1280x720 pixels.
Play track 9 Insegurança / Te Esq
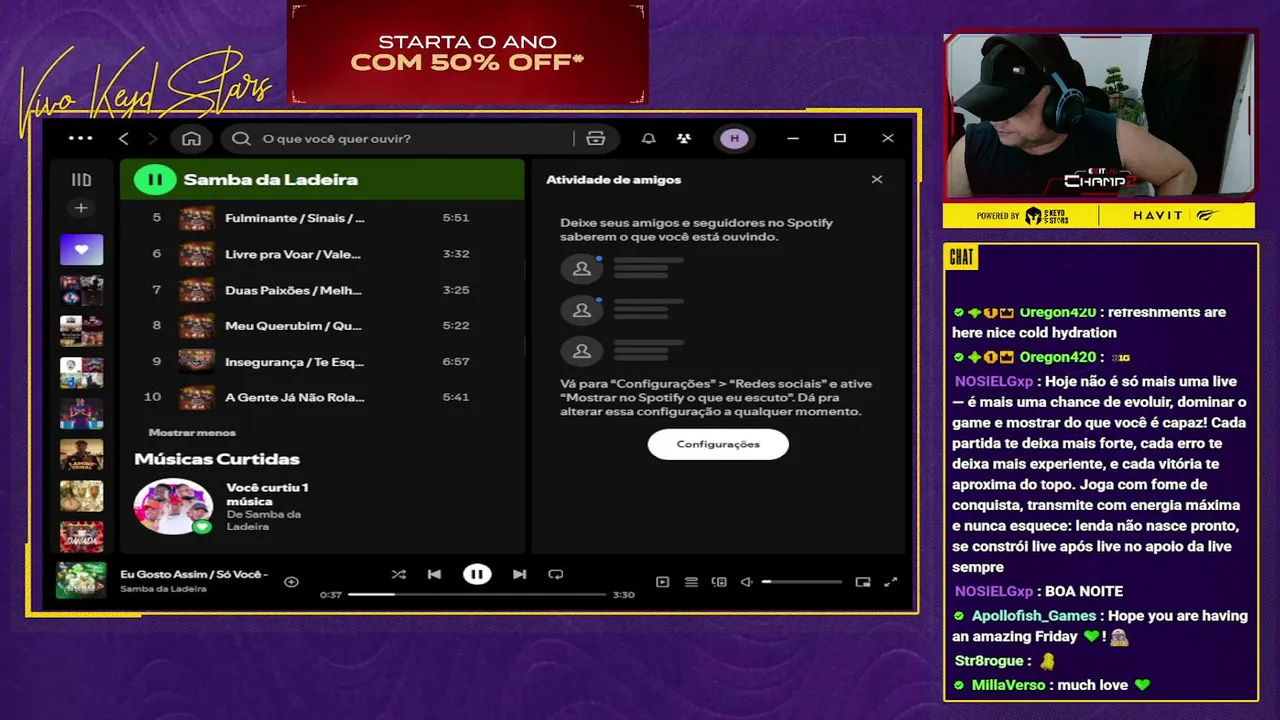[x=322, y=362]
